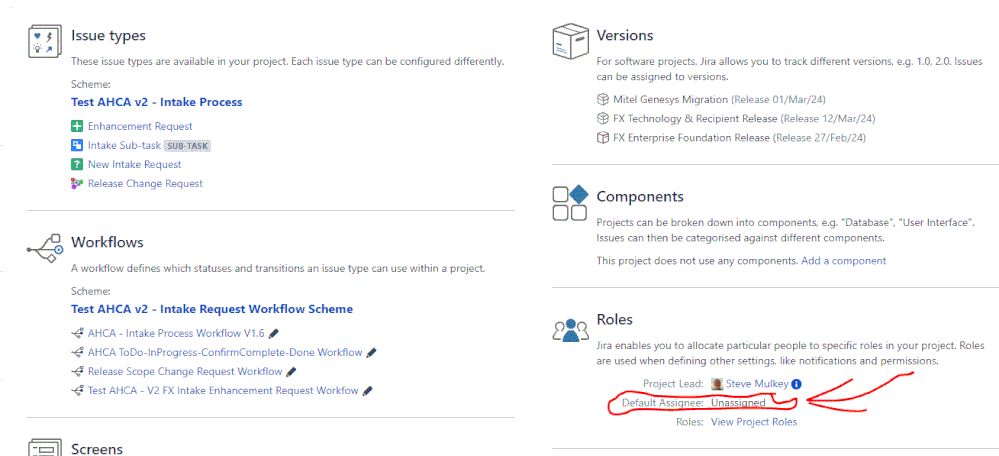Open the Mitel Genesys Migration version
This screenshot has height=456, width=999.
(670, 99)
